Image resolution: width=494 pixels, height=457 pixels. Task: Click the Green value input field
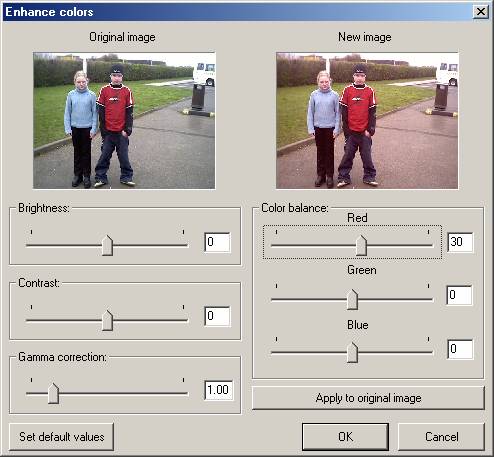pos(460,295)
